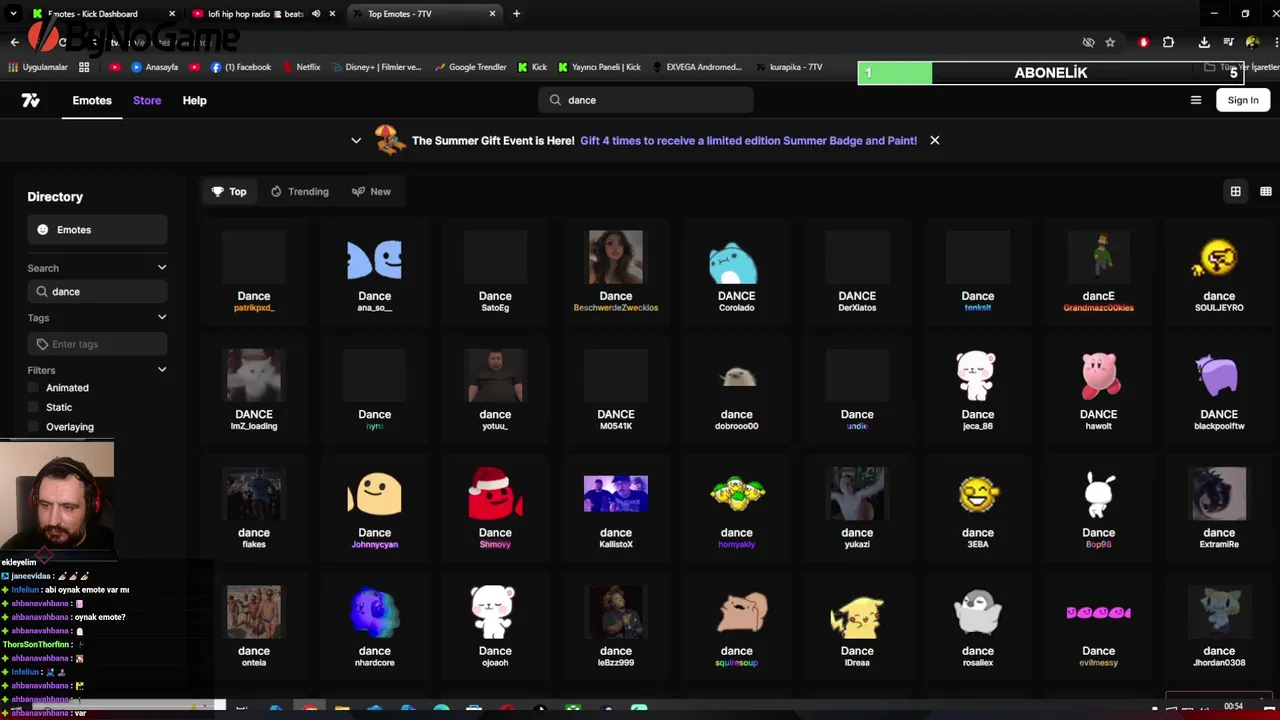Open dance emote by KallistoX
The image size is (1280, 720).
tap(616, 507)
